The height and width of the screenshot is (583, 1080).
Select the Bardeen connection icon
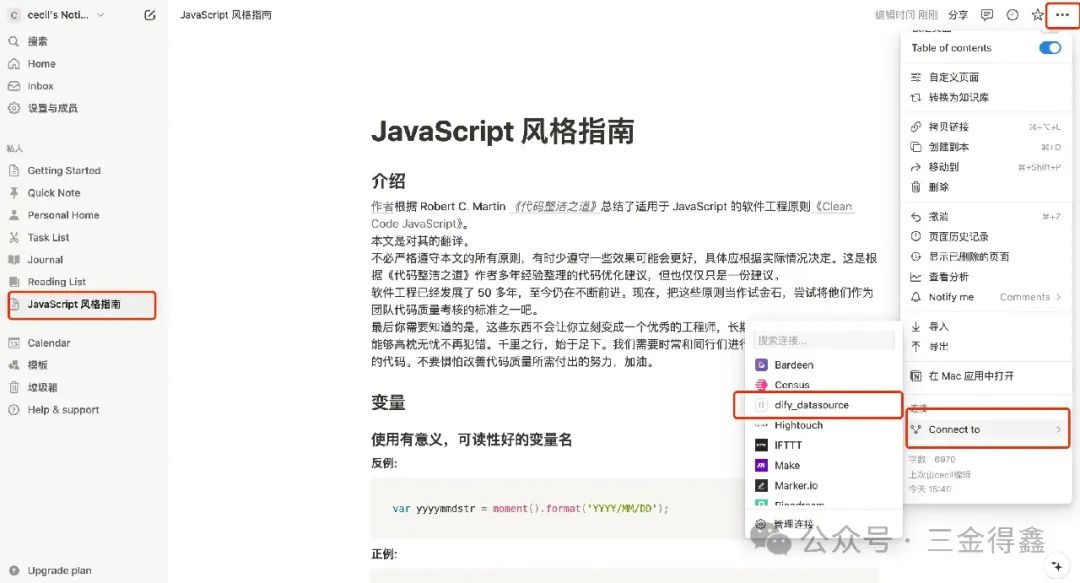pos(762,364)
